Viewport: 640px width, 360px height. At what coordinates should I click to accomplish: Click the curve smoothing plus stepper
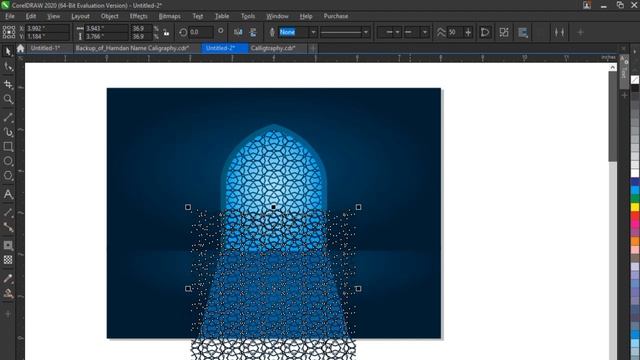(x=468, y=32)
